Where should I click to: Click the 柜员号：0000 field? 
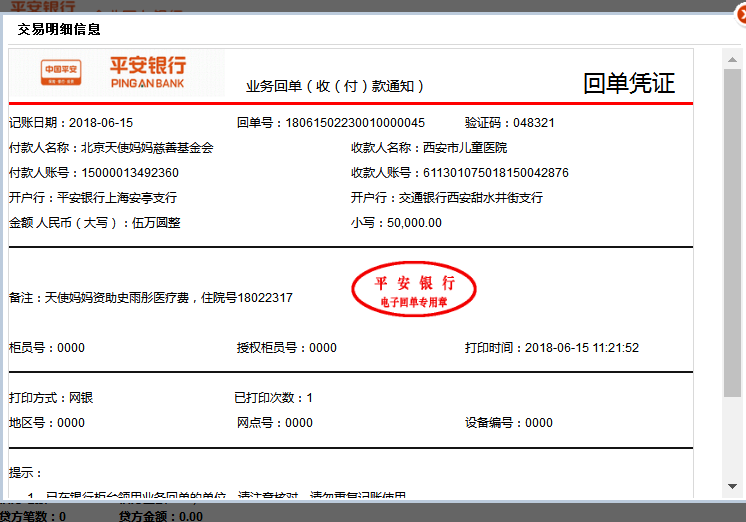47,348
